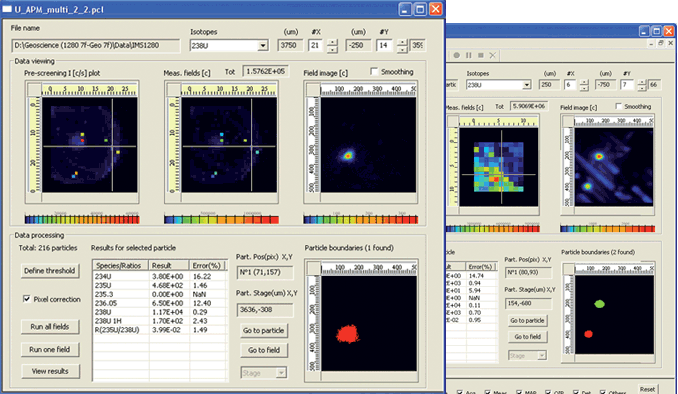Click the Error(%) column header in front window
This screenshot has width=678, height=394.
(207, 266)
